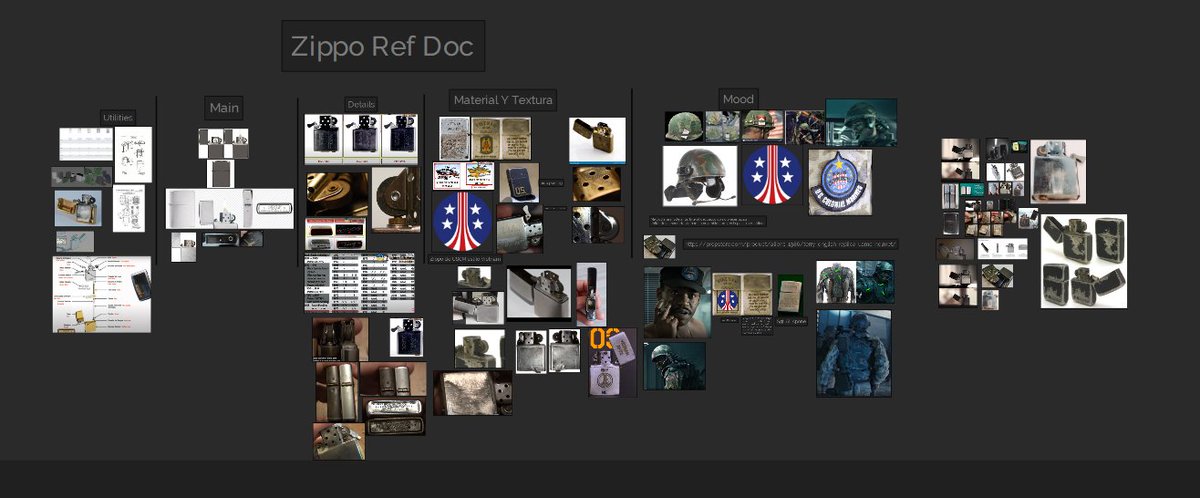
Task: Select the green-lit armor figures image
Action: point(855,282)
